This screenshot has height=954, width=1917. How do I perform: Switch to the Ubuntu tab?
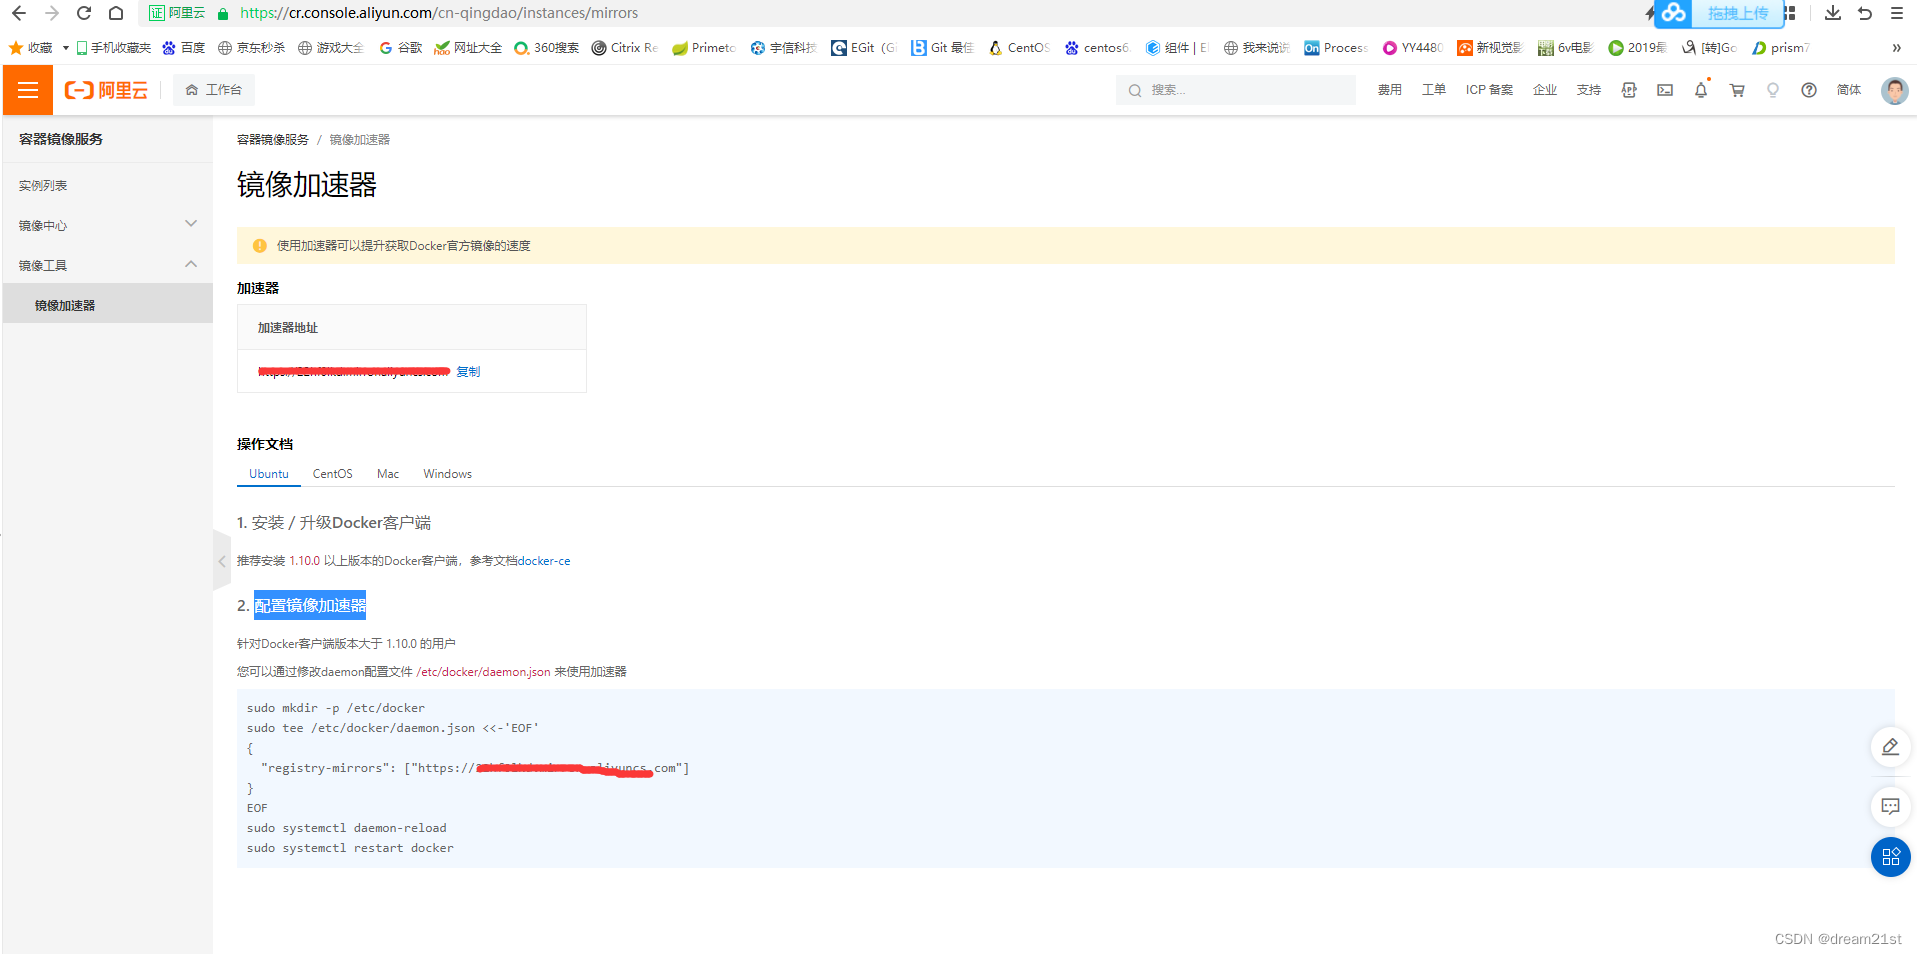coord(269,474)
